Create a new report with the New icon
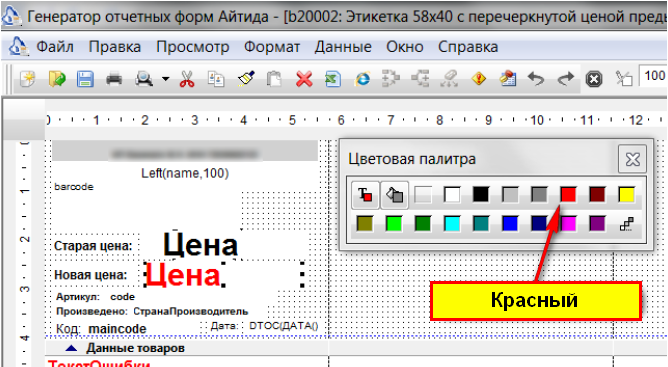668x367 pixels. click(x=28, y=79)
